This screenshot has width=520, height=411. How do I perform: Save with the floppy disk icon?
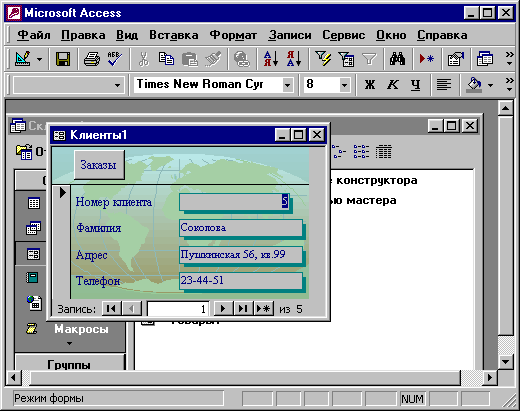pos(63,59)
